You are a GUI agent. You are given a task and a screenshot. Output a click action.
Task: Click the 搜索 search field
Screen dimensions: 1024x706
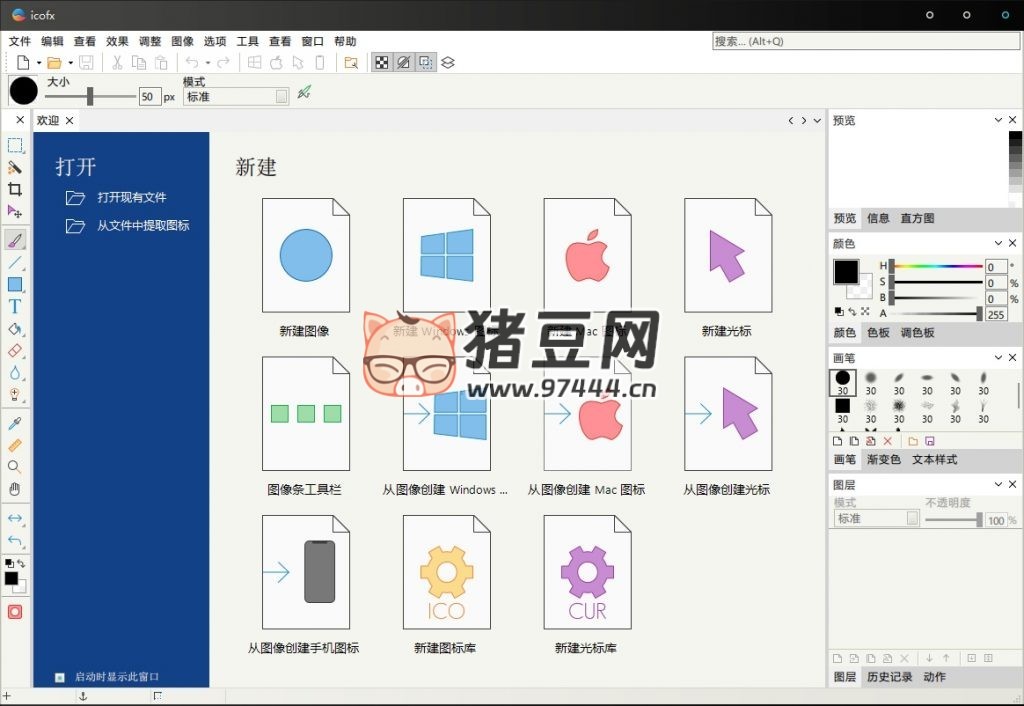866,42
